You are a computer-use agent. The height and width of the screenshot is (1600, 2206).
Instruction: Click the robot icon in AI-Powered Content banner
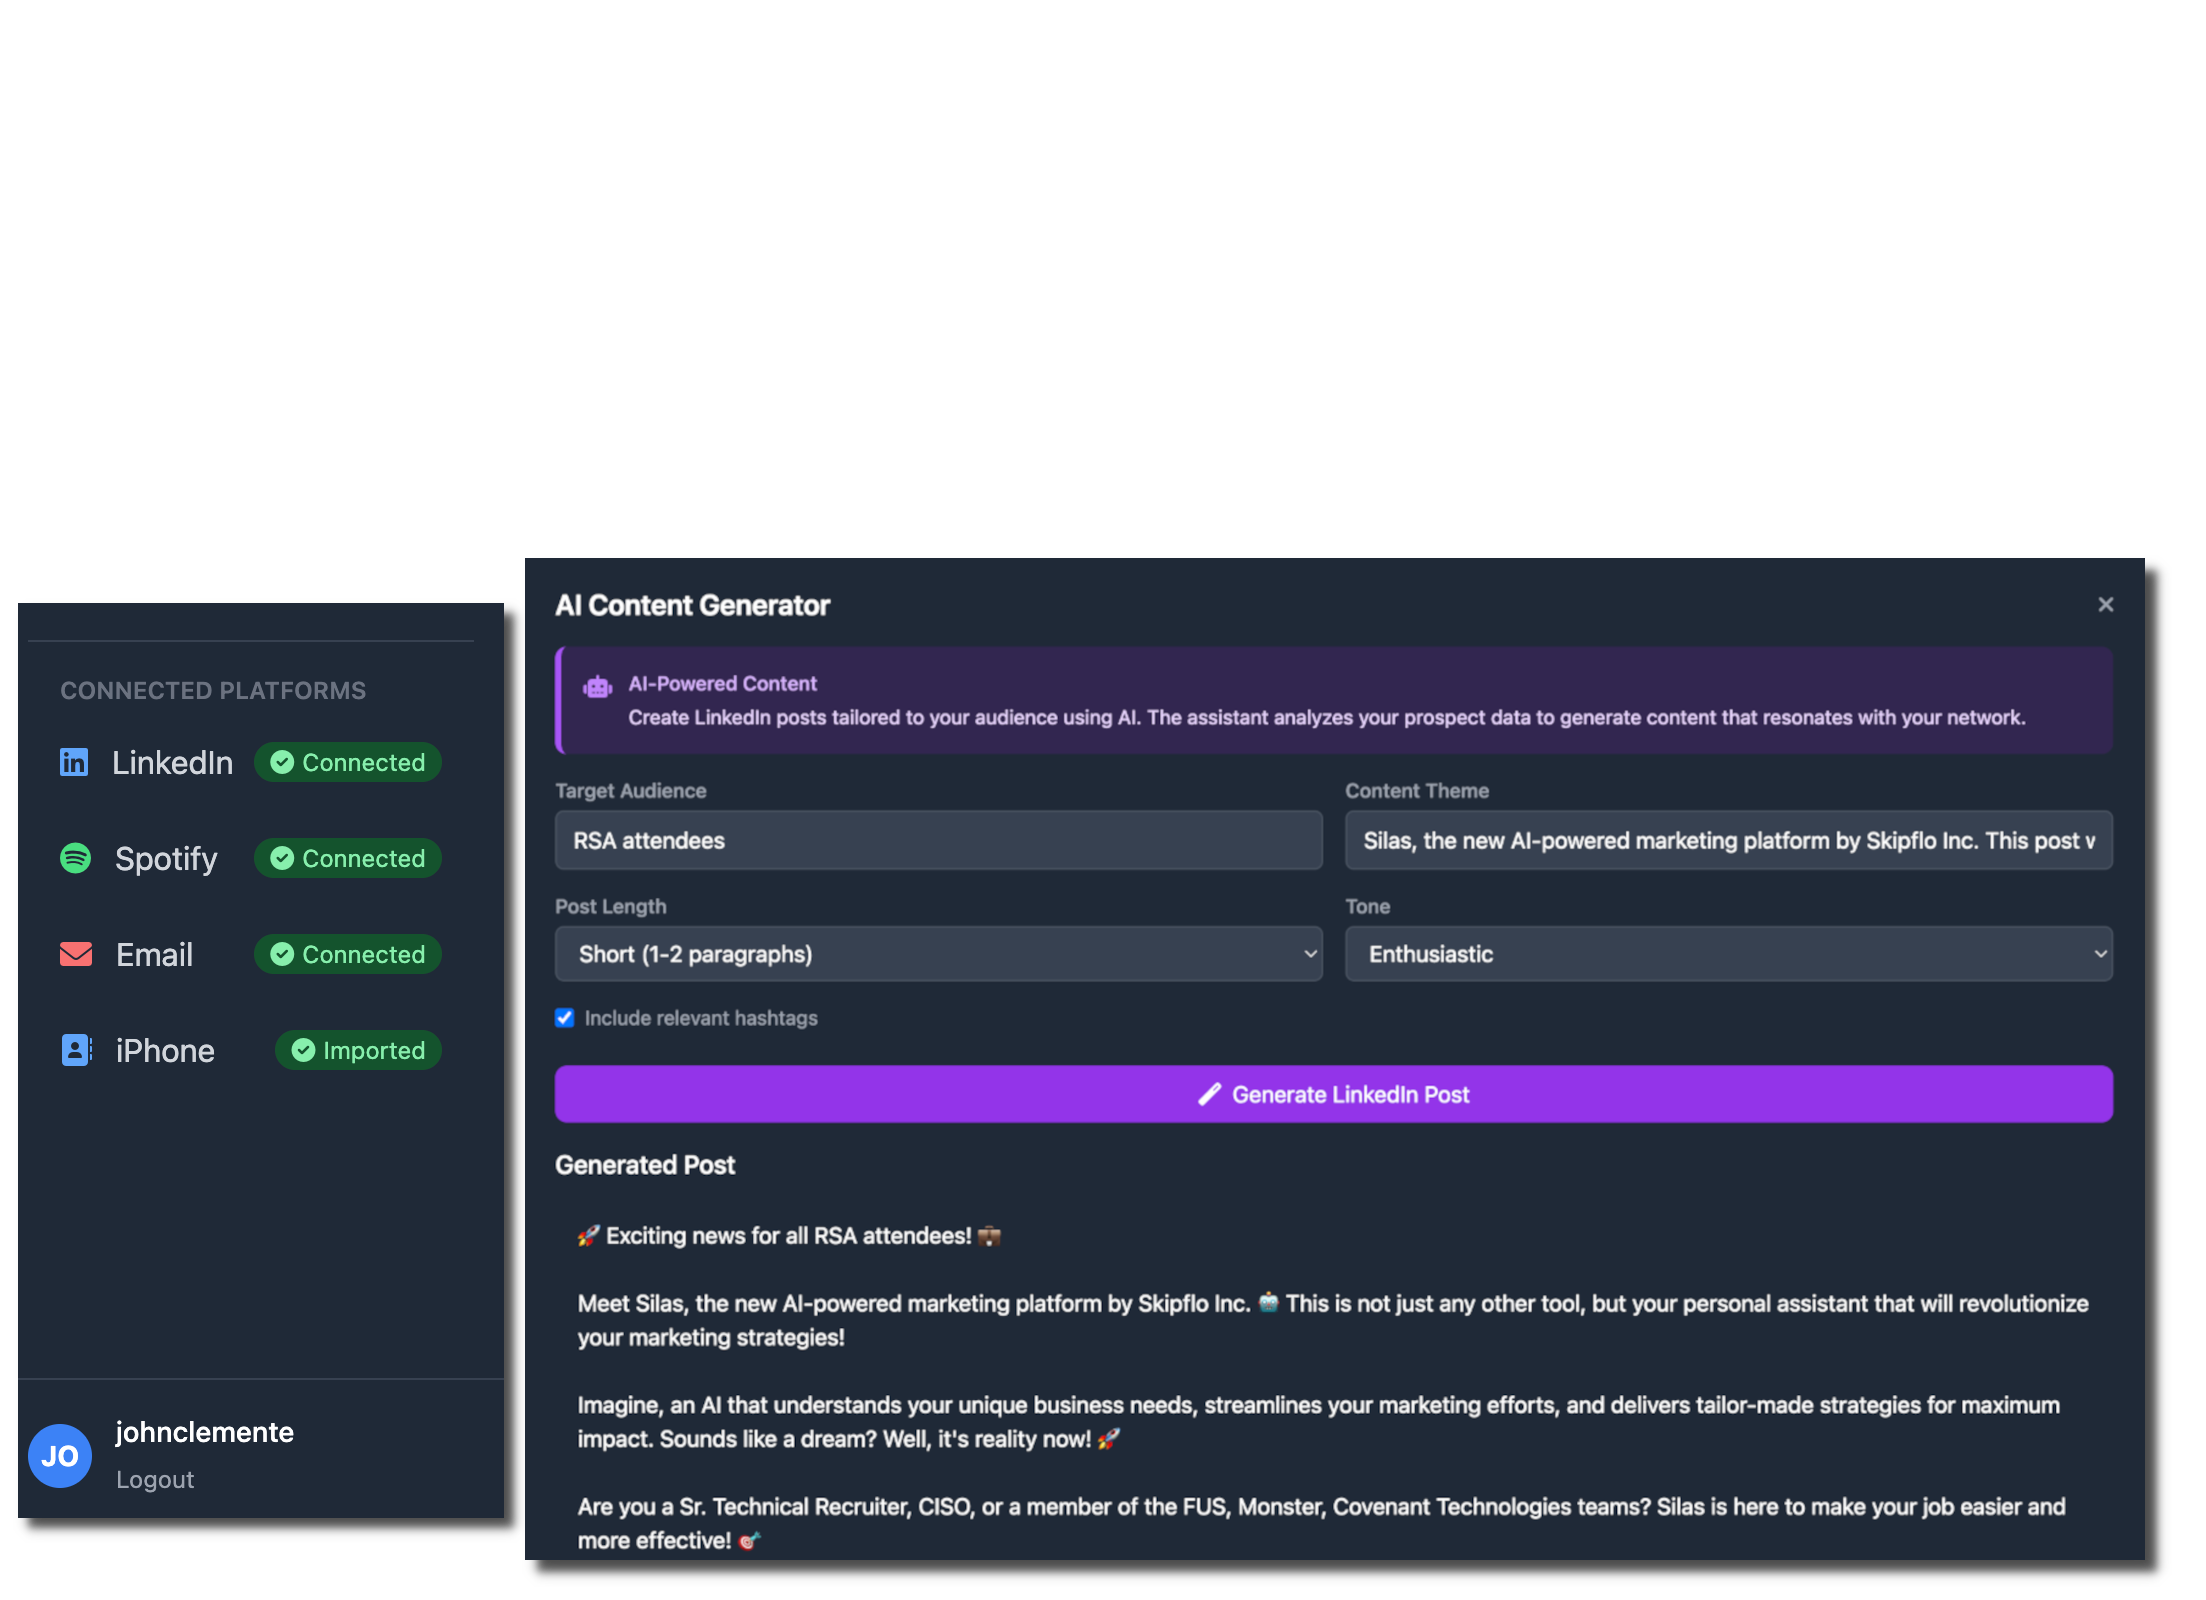(598, 687)
